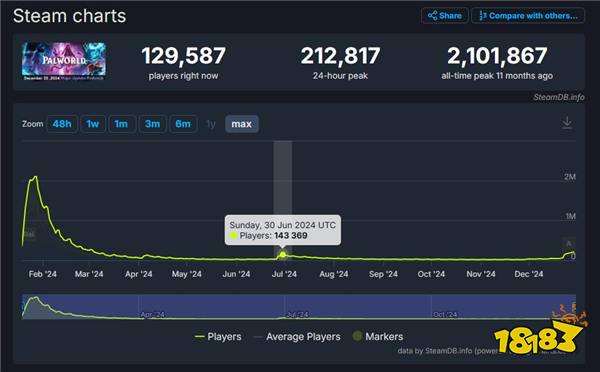Set zoom to 3m

(x=152, y=124)
